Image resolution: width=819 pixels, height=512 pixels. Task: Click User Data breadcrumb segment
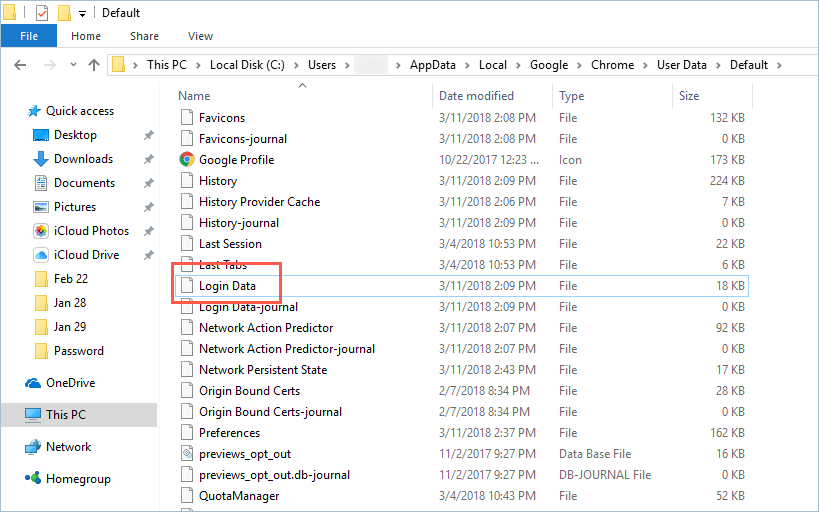tap(682, 65)
